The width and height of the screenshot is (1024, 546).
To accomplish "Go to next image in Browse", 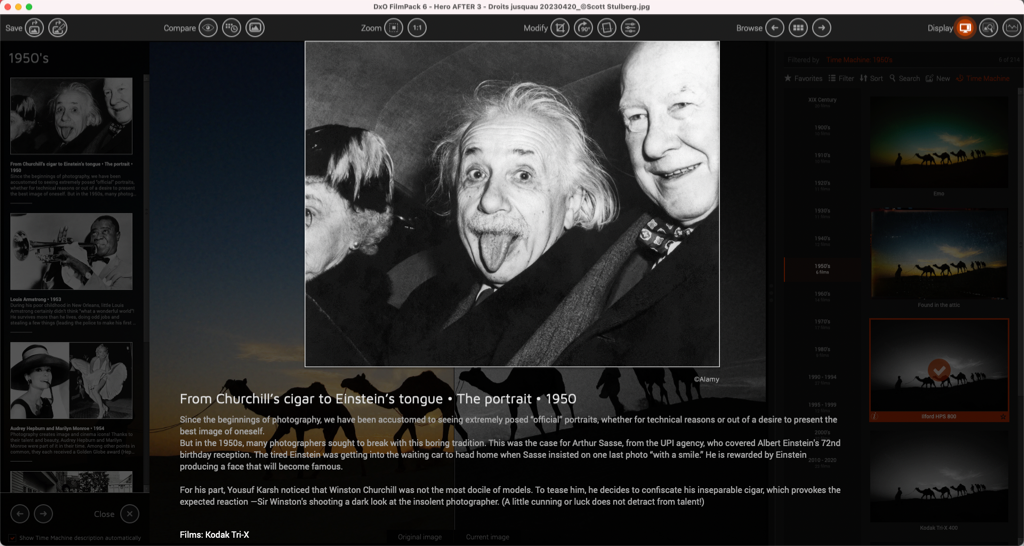I will point(821,28).
